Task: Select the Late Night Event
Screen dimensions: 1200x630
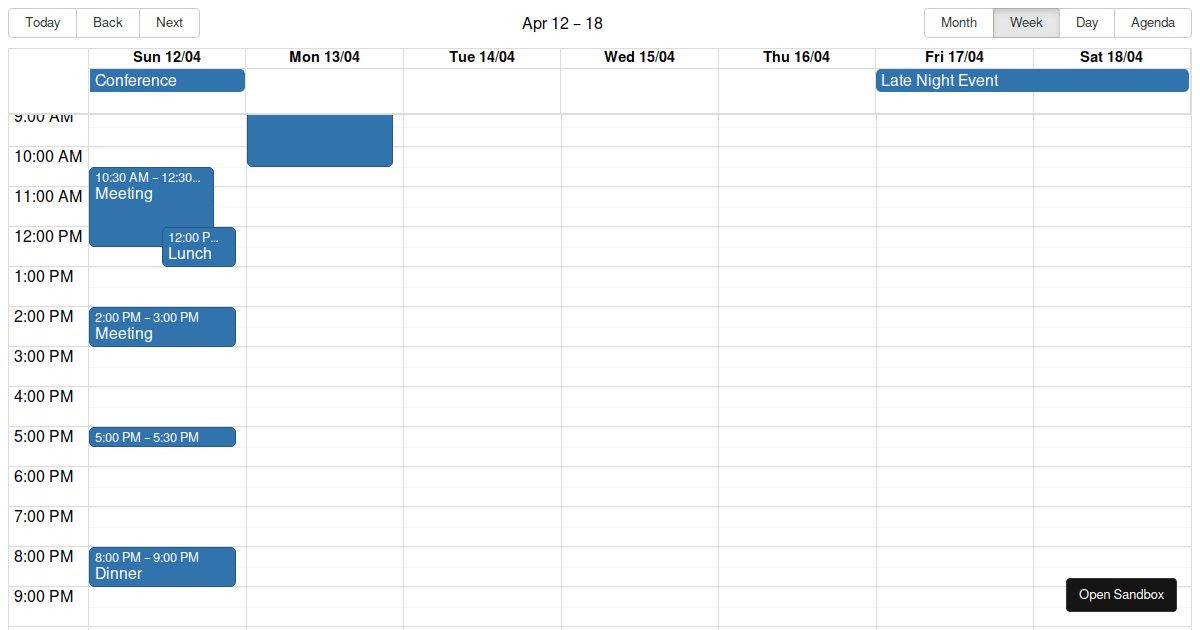Action: click(x=1030, y=80)
